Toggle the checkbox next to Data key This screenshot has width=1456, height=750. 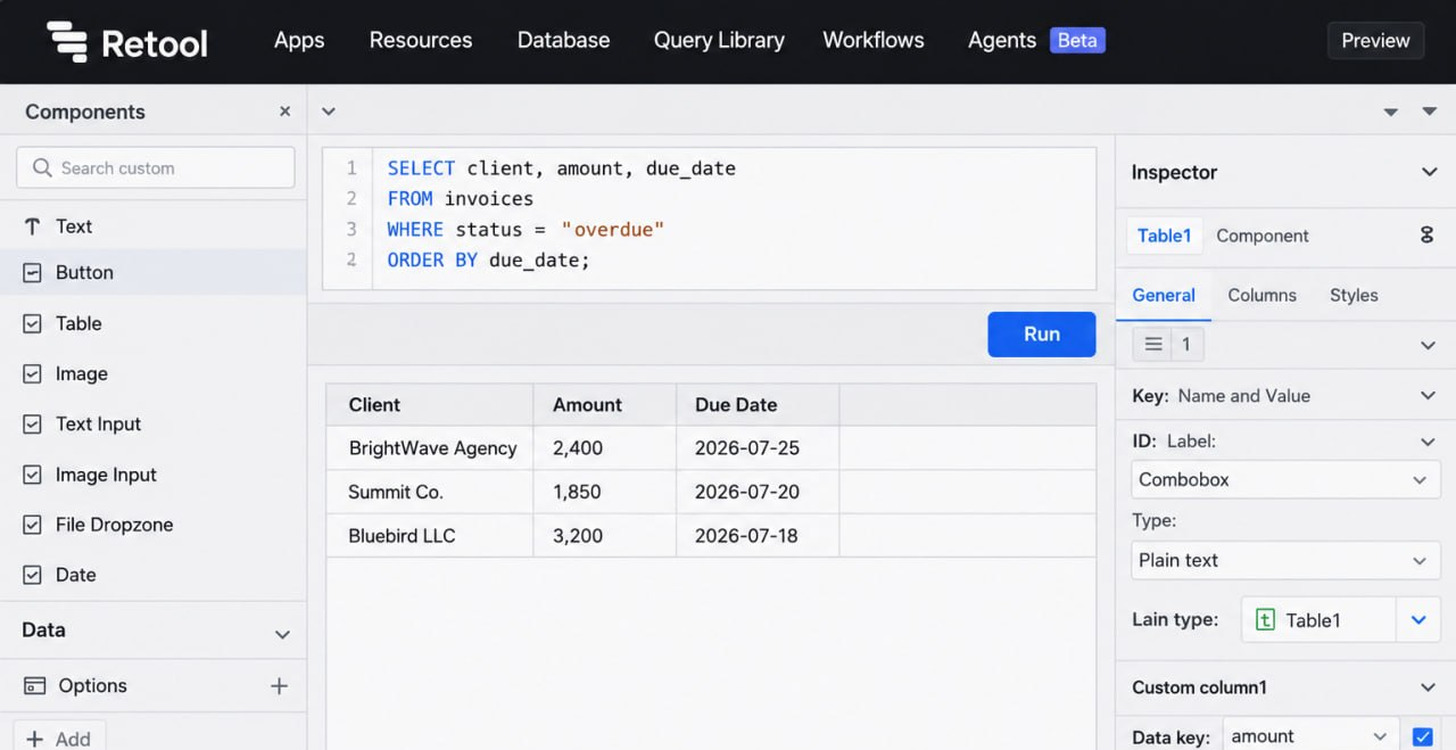[1422, 737]
